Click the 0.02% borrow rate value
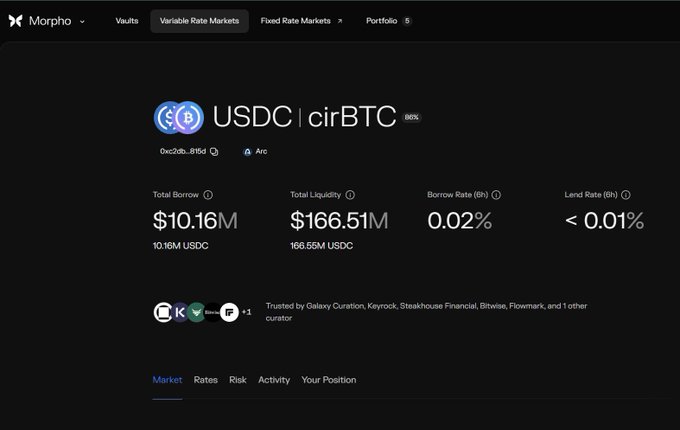 [x=459, y=221]
